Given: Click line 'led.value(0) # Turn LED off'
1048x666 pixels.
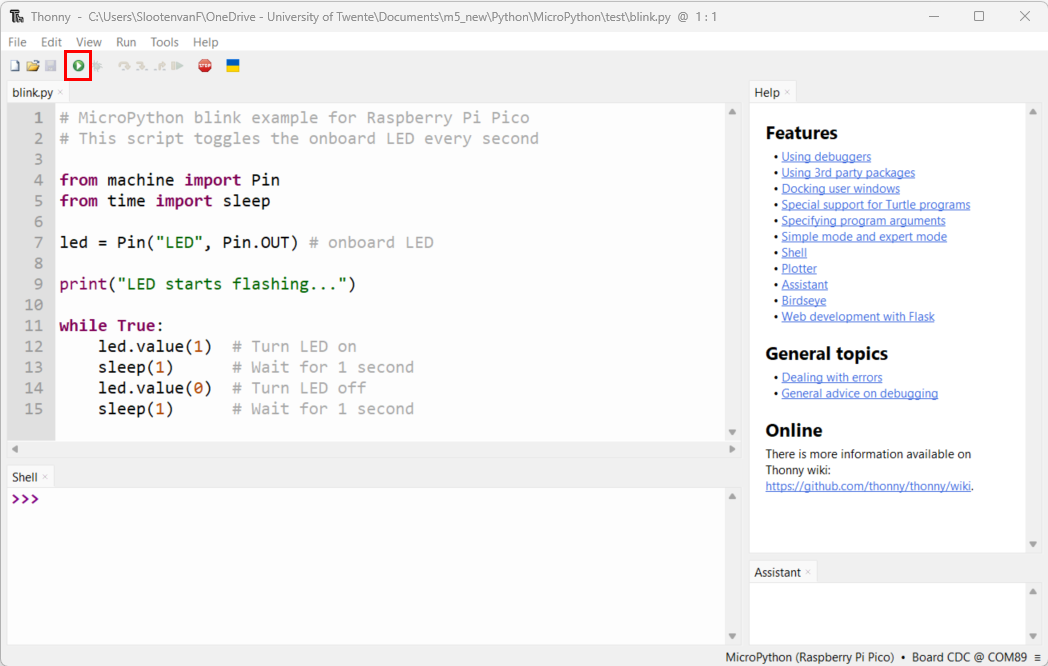Looking at the screenshot, I should [232, 388].
